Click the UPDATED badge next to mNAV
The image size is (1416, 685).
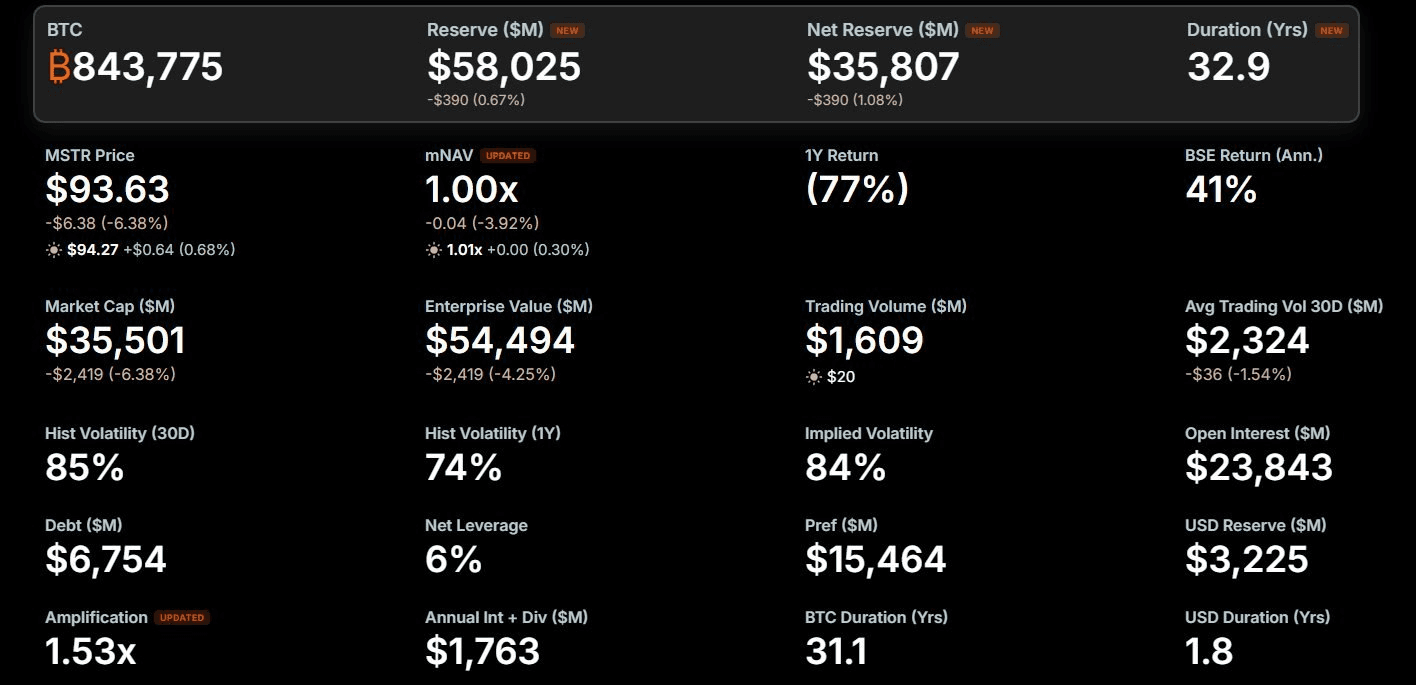(508, 156)
